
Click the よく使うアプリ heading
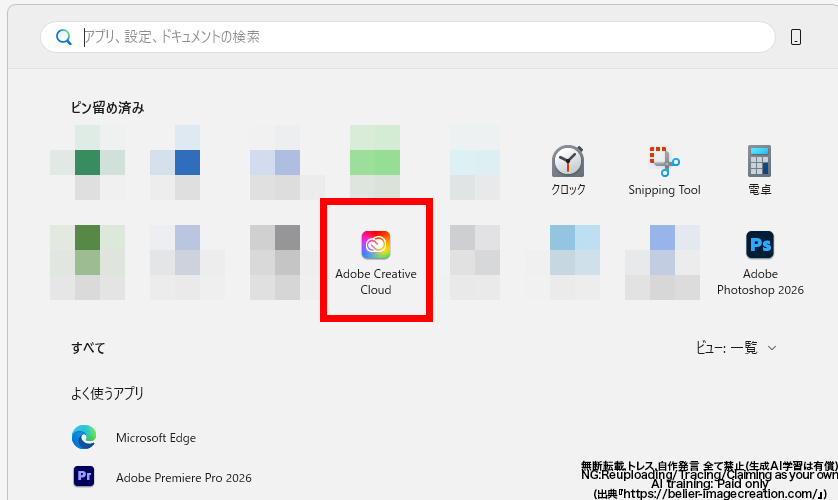click(x=107, y=394)
